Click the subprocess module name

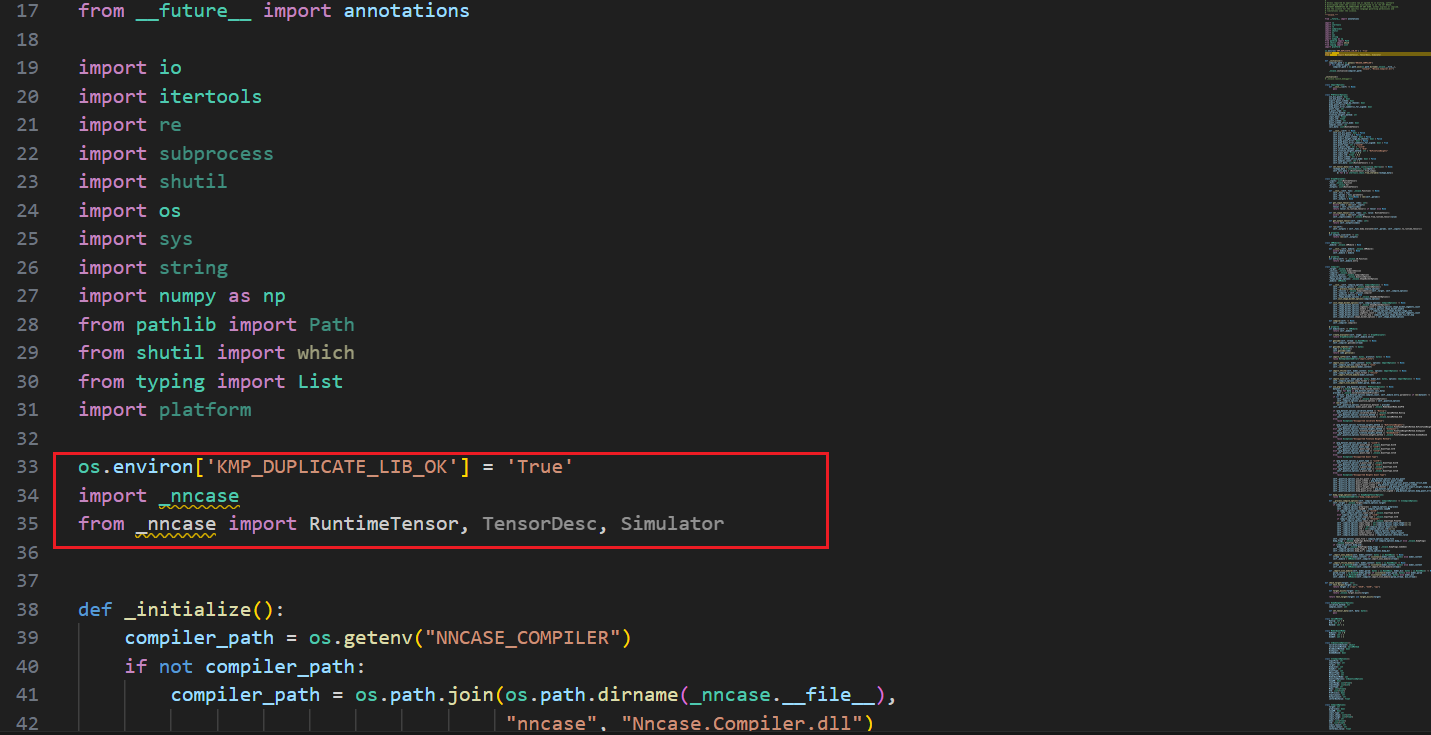tap(216, 154)
